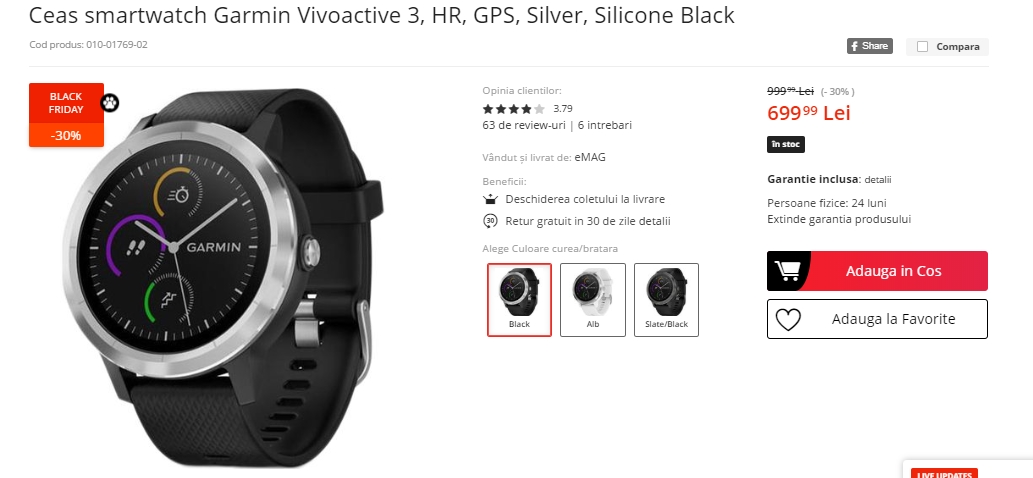Click the shopping cart icon
This screenshot has height=478, width=1033.
click(x=787, y=271)
